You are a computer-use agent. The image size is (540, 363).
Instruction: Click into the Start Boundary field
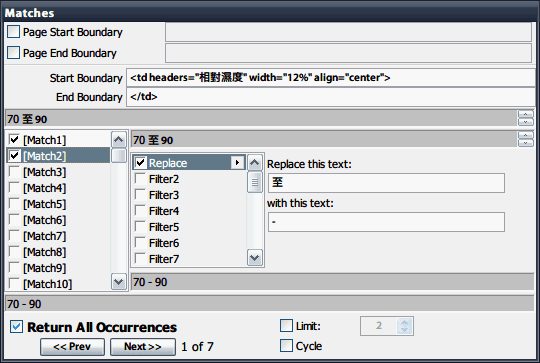coord(331,77)
